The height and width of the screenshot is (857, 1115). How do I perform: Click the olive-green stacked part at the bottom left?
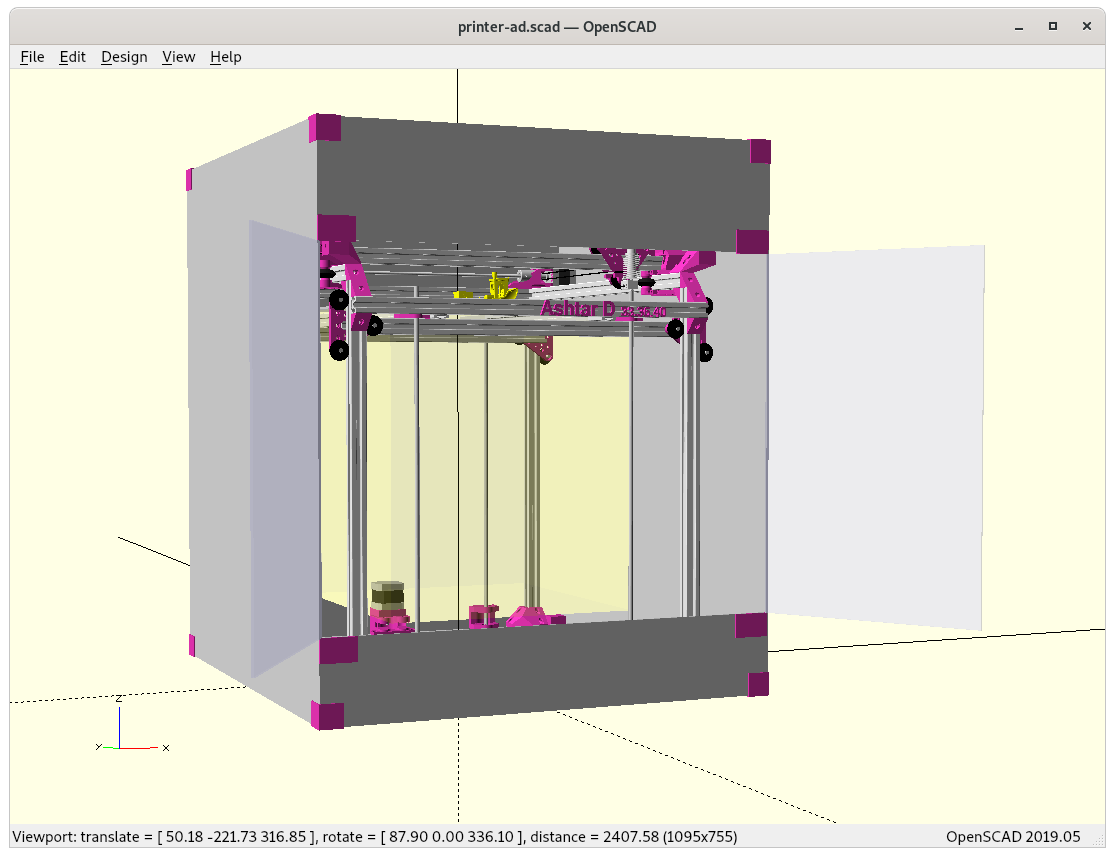[387, 594]
